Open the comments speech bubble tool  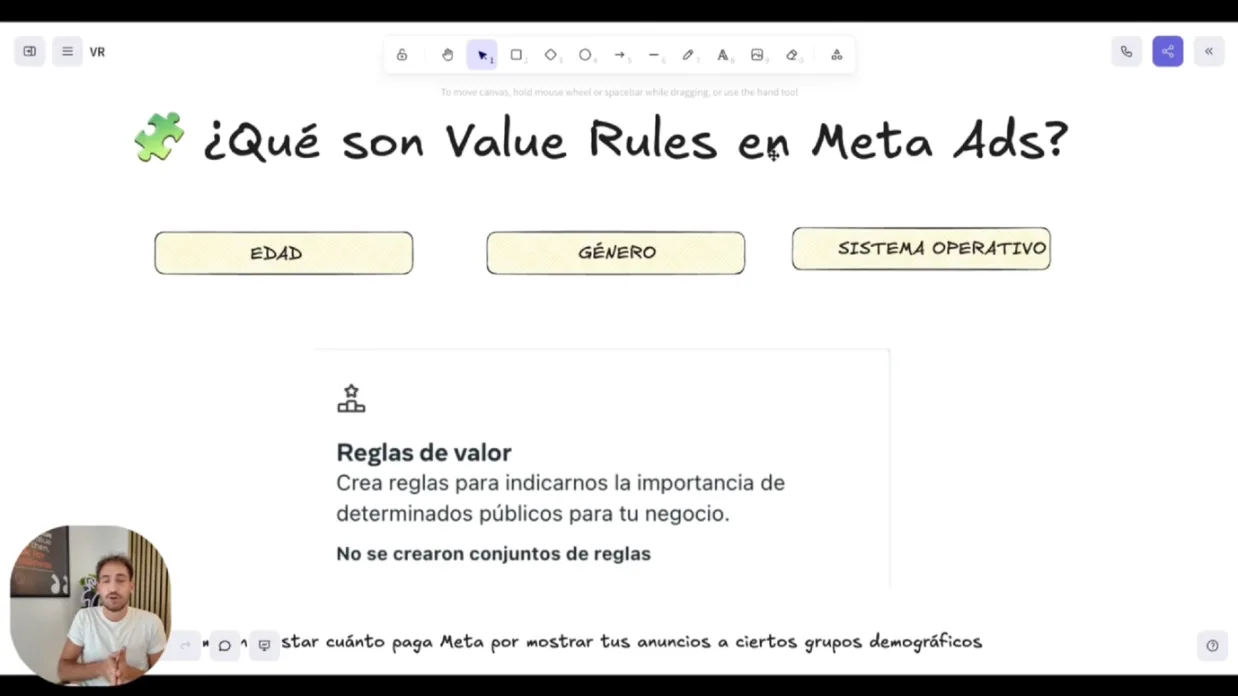coord(225,646)
